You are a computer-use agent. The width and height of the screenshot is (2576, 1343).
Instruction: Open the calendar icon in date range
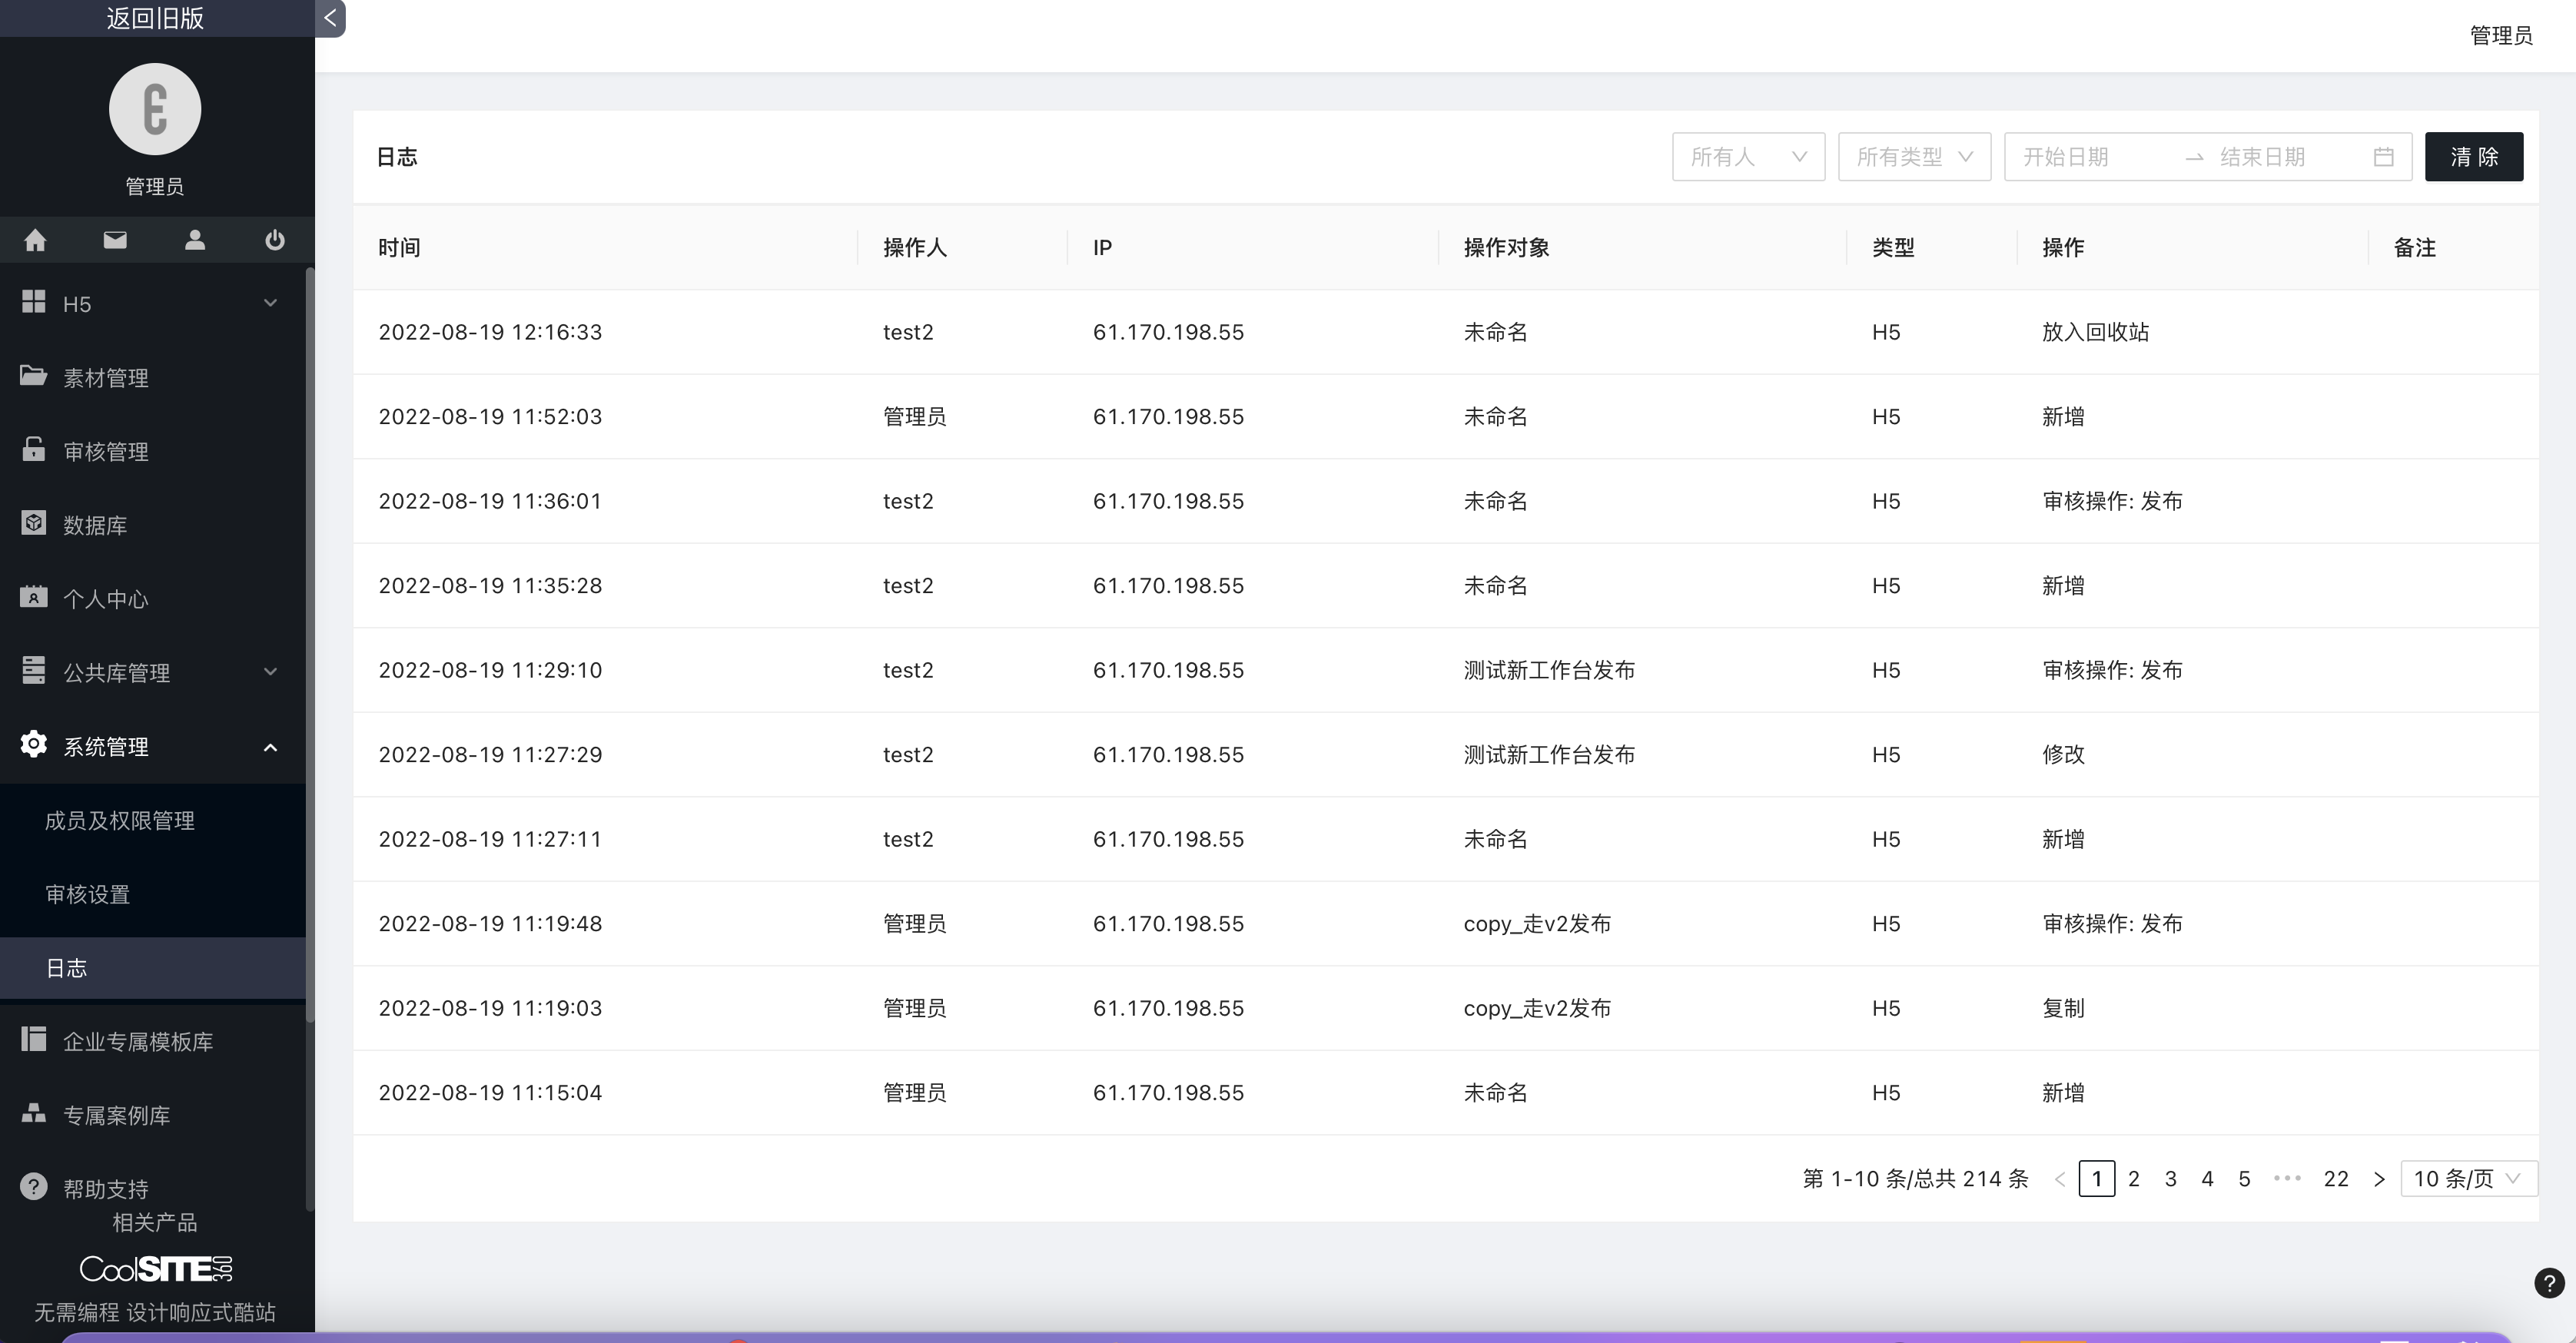coord(2383,157)
